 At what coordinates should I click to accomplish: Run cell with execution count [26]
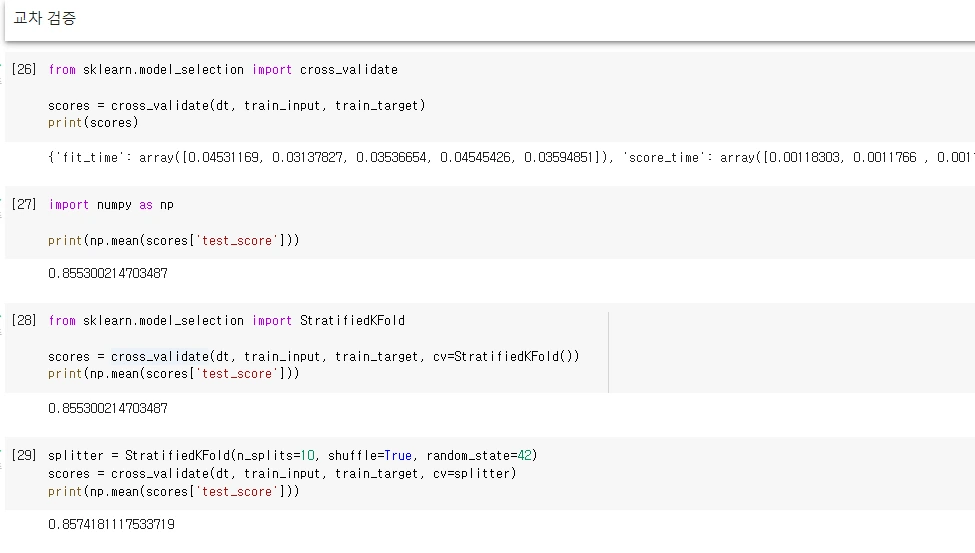[x=24, y=69]
